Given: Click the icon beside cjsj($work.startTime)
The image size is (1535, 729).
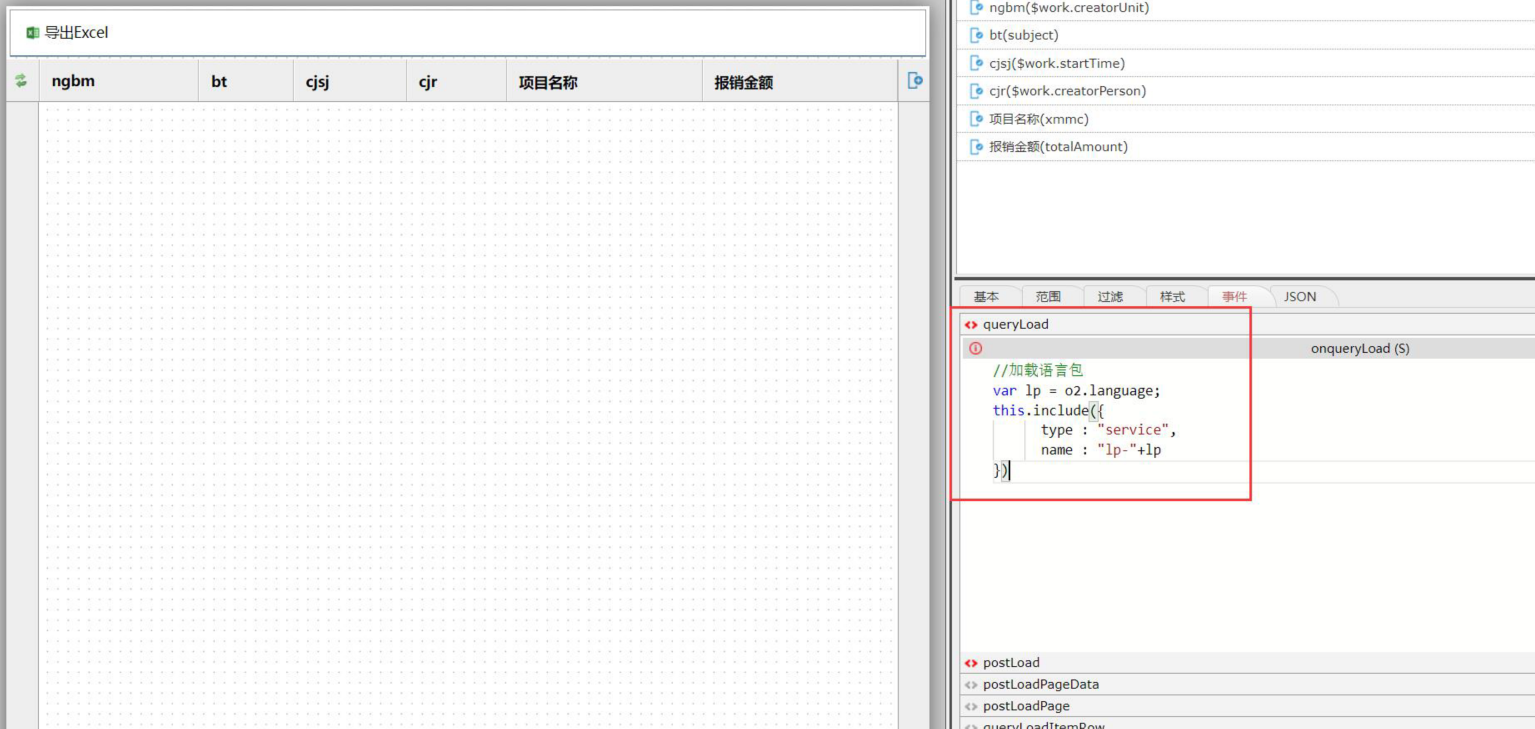Looking at the screenshot, I should (x=977, y=63).
